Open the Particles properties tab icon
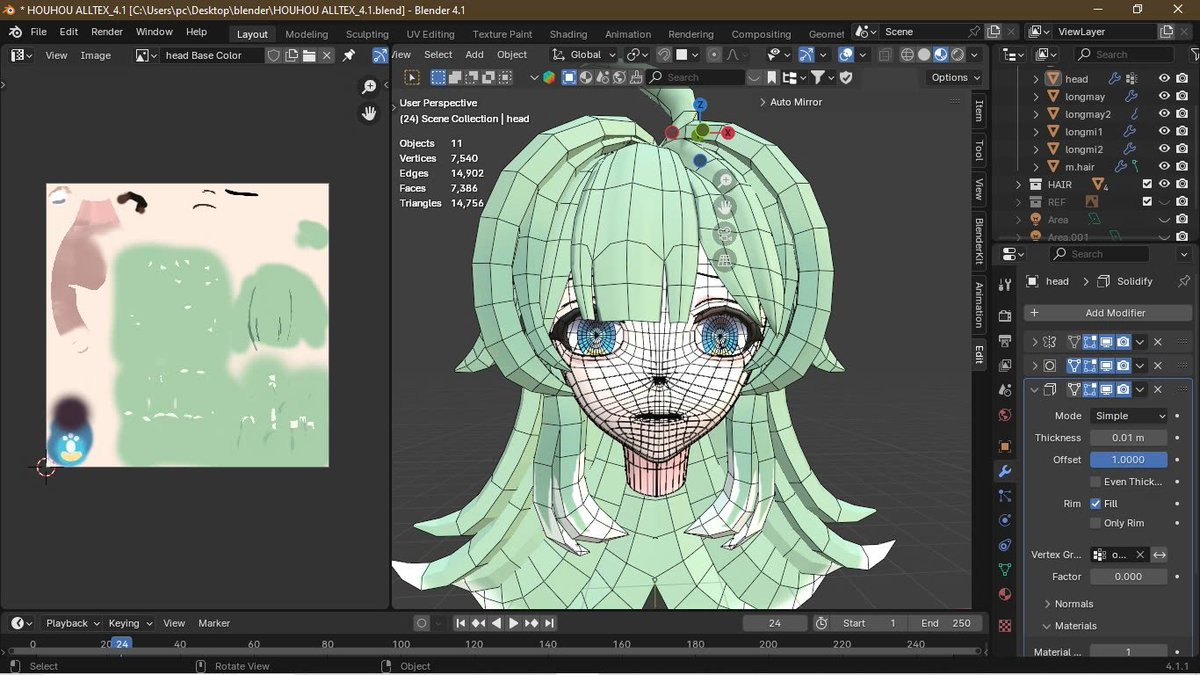Image resolution: width=1200 pixels, height=675 pixels. click(1005, 496)
